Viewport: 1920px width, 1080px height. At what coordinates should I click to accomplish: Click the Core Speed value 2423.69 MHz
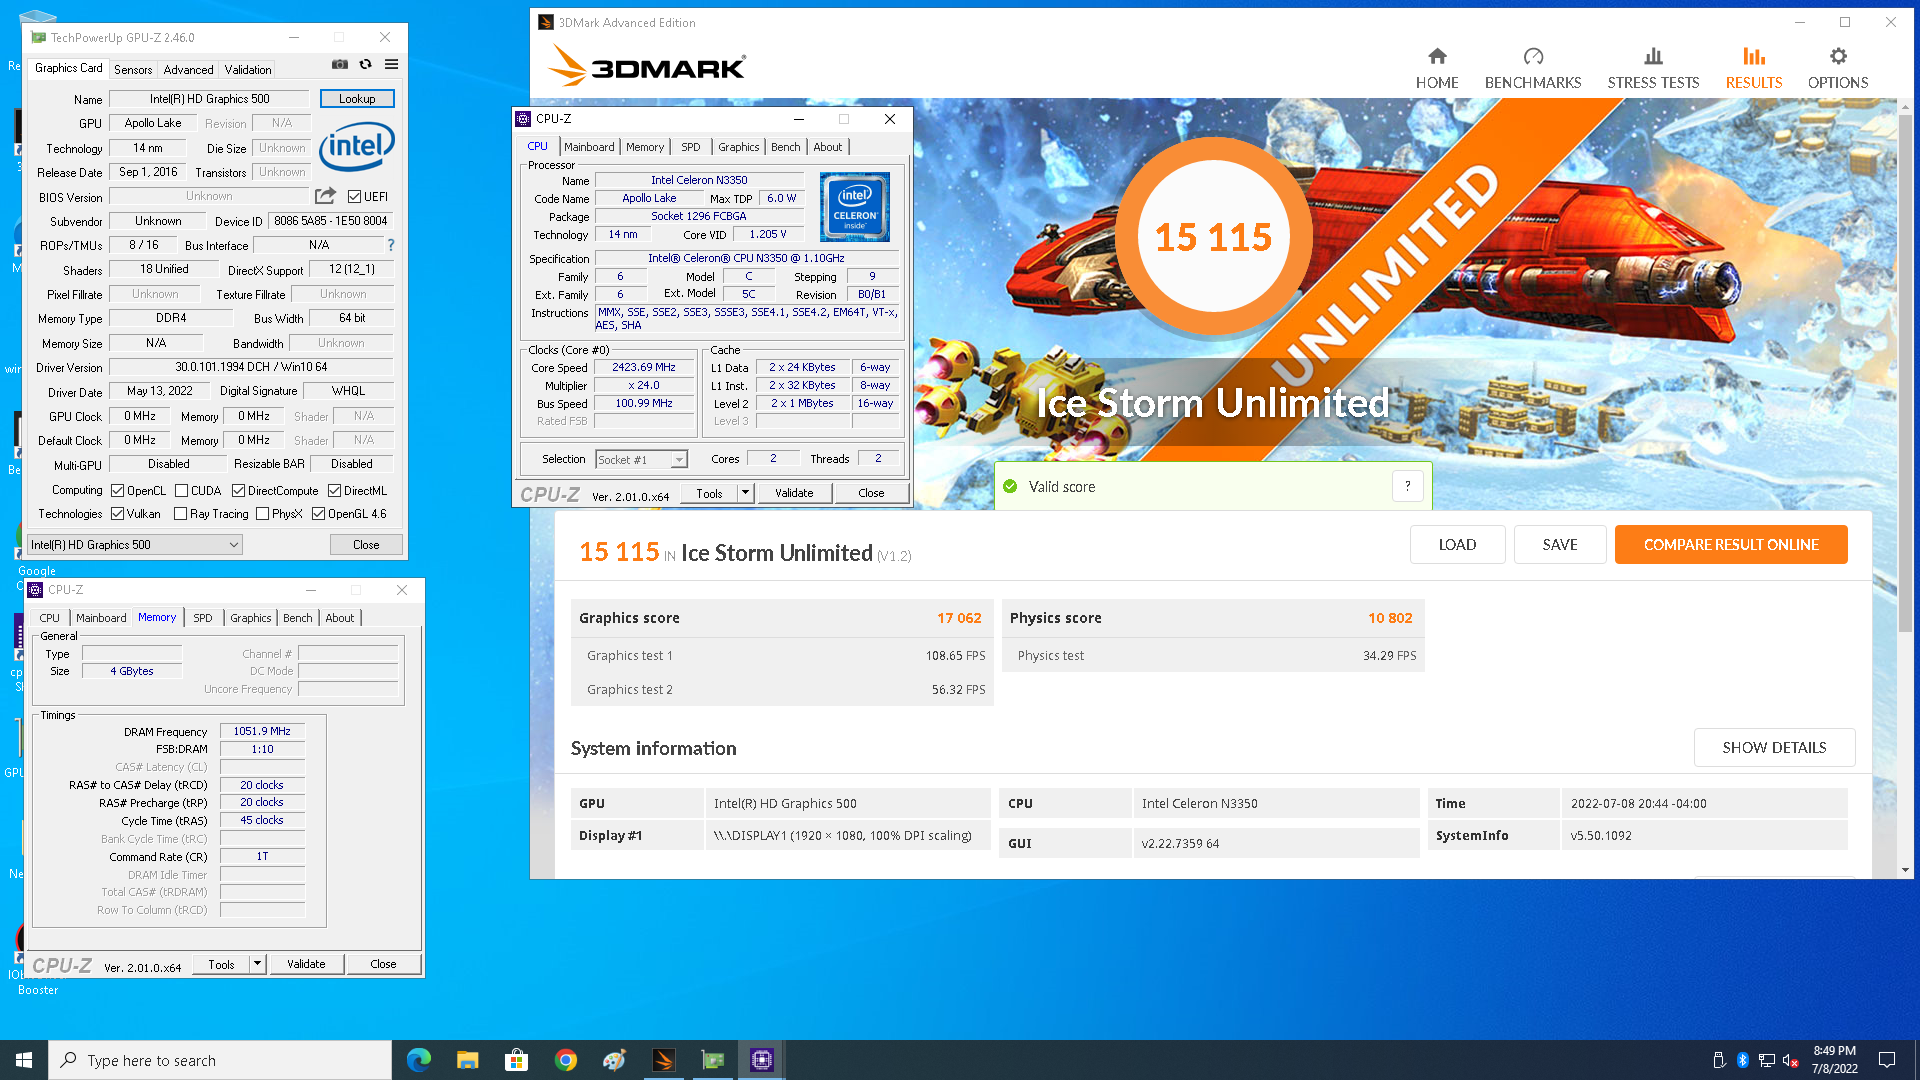click(x=644, y=367)
